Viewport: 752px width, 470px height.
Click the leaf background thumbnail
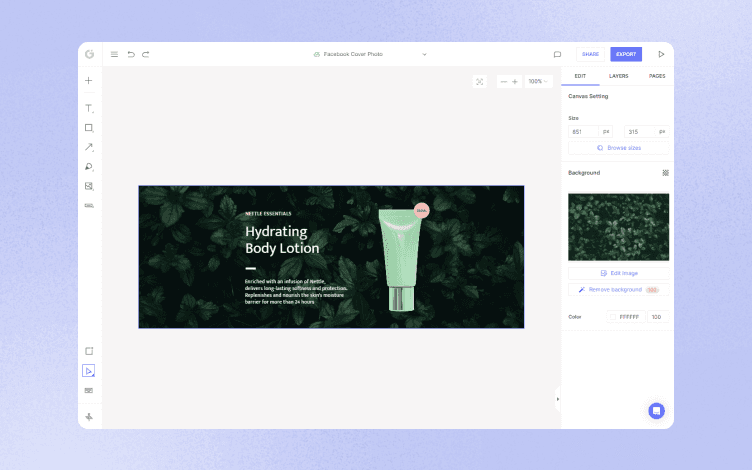tap(619, 227)
